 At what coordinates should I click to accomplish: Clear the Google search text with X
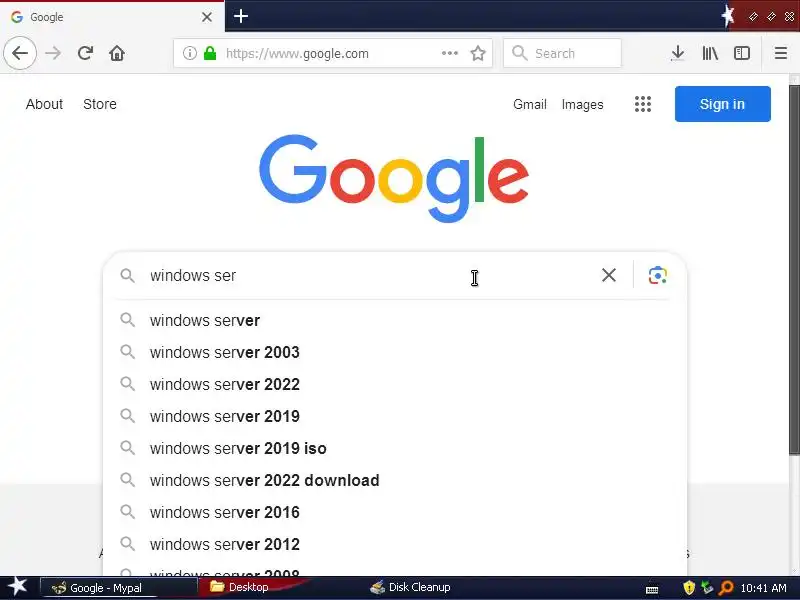pos(609,275)
